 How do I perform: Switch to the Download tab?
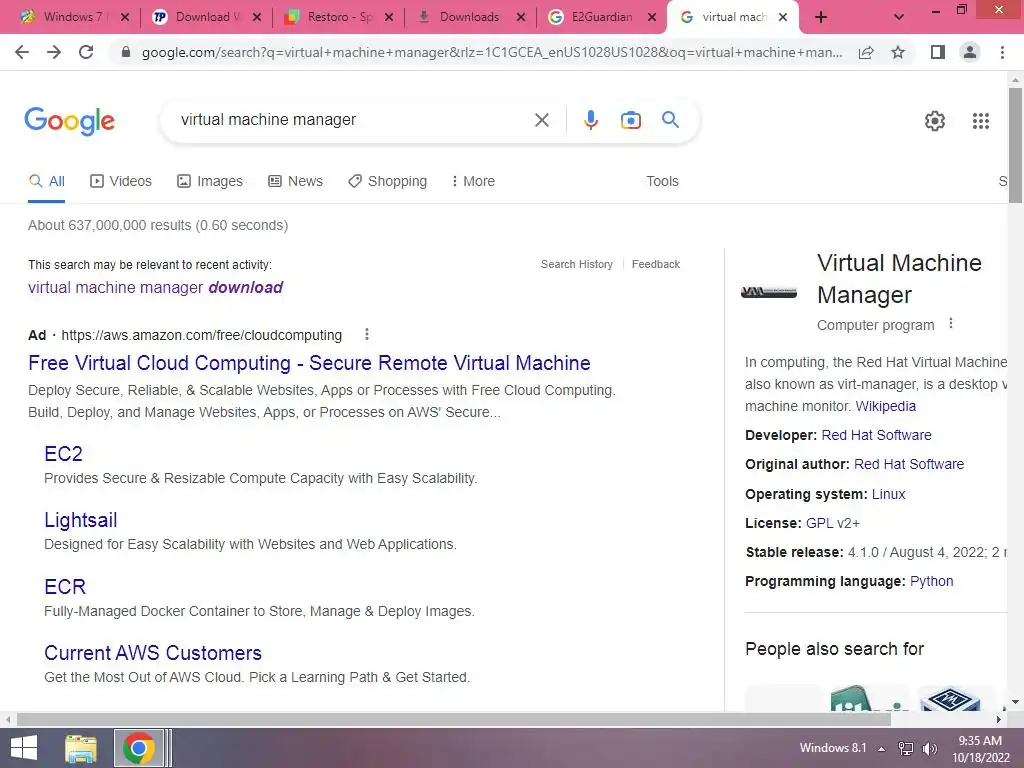(x=206, y=18)
